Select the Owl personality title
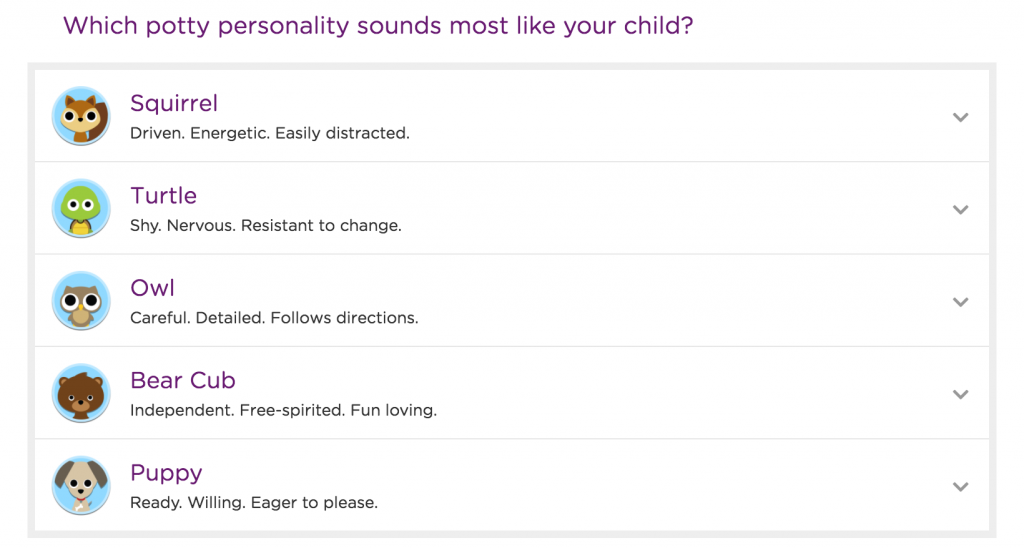1024x548 pixels. click(152, 288)
